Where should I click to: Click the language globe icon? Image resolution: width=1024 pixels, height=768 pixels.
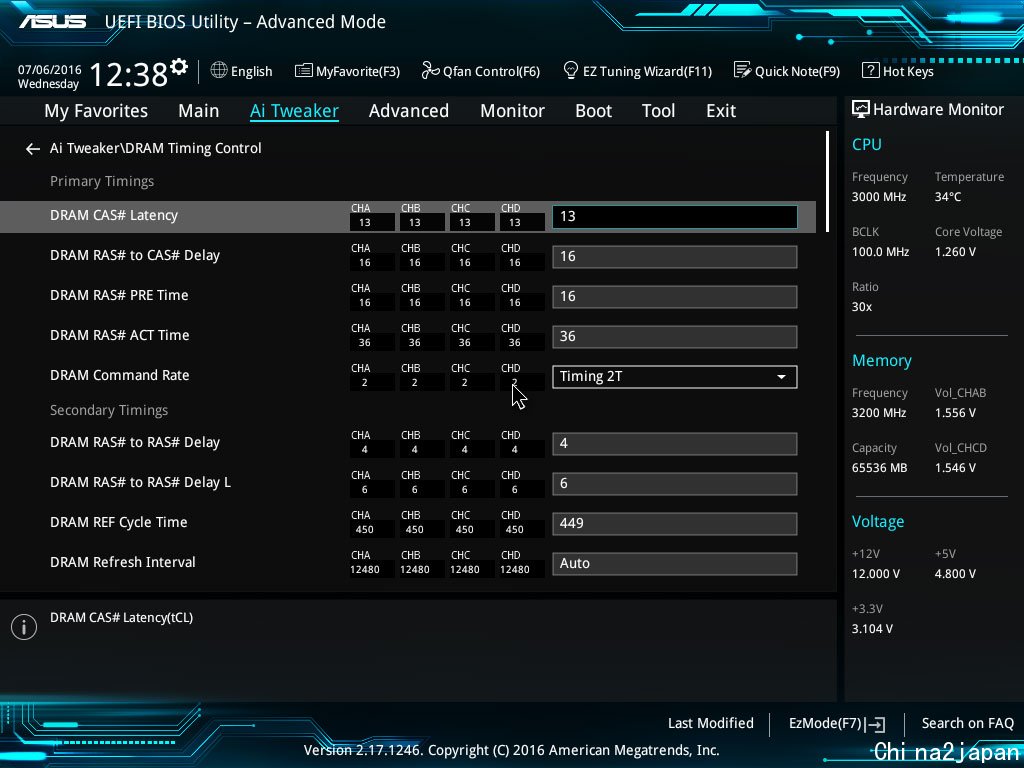click(219, 71)
